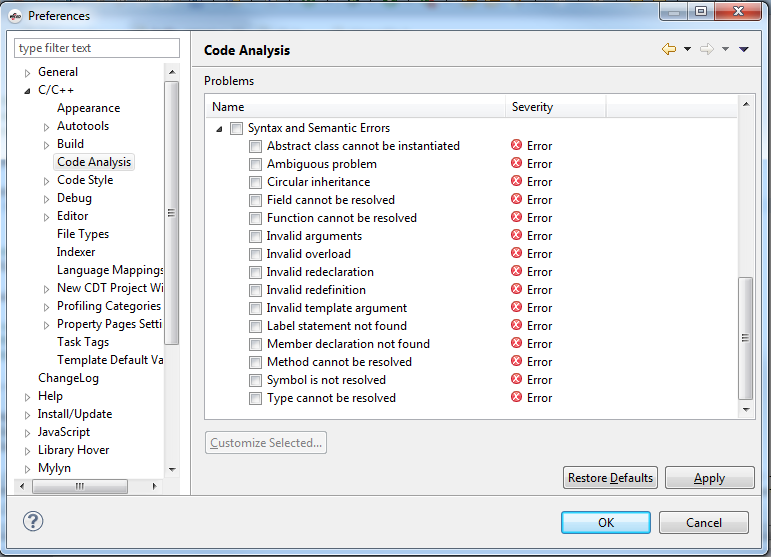Select File Types preference page
771x557 pixels.
(x=83, y=234)
